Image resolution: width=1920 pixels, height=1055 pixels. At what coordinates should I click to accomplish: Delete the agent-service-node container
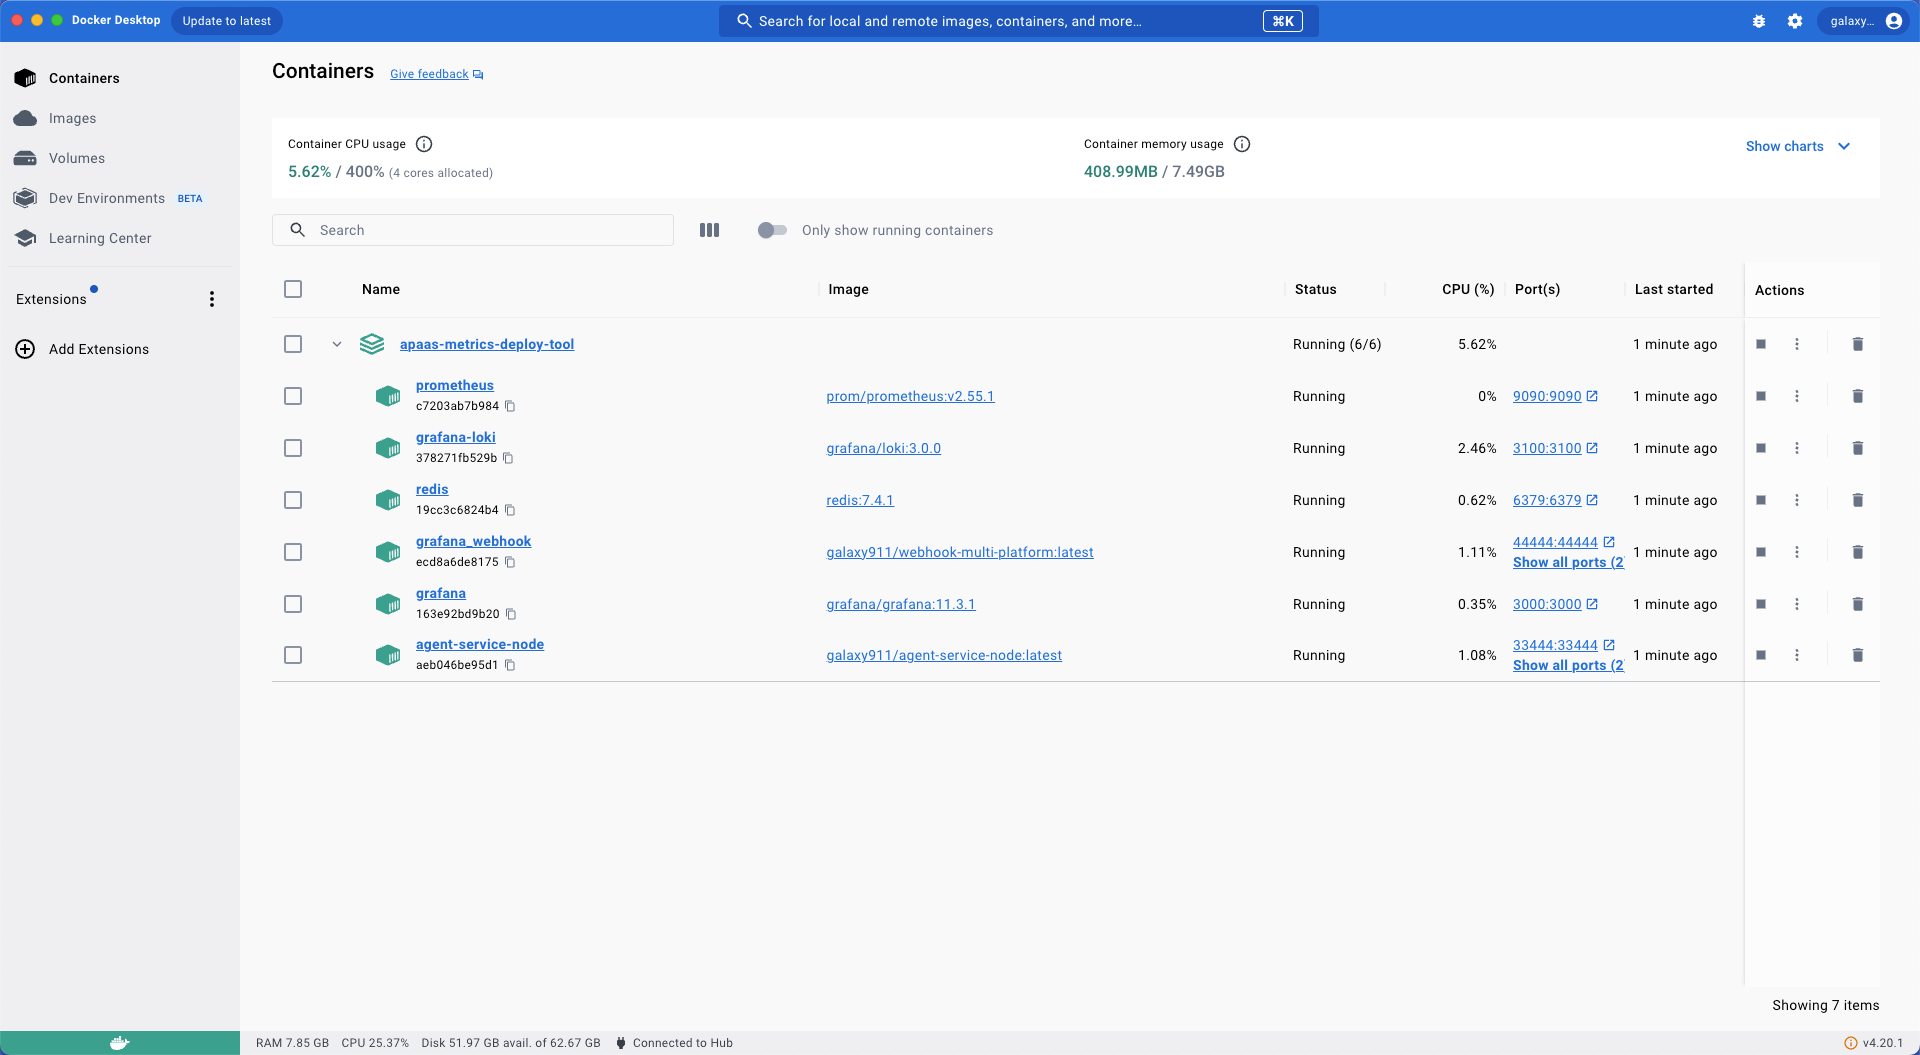(1858, 655)
